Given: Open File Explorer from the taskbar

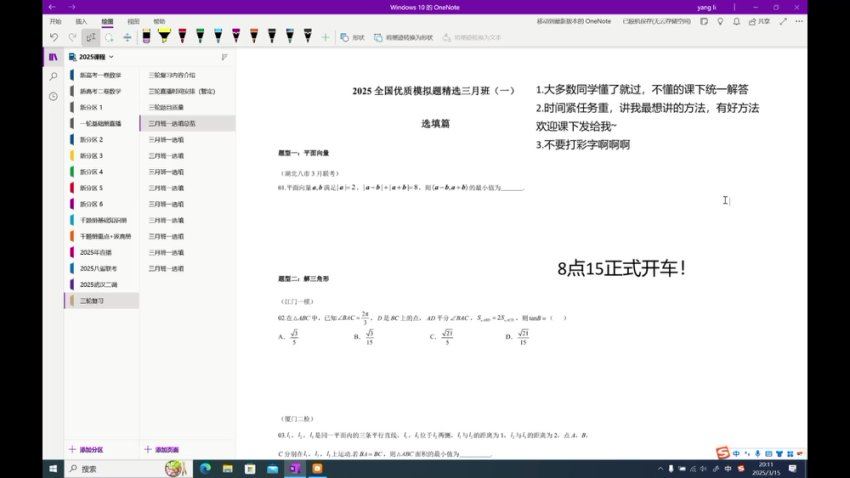Looking at the screenshot, I should click(x=228, y=469).
